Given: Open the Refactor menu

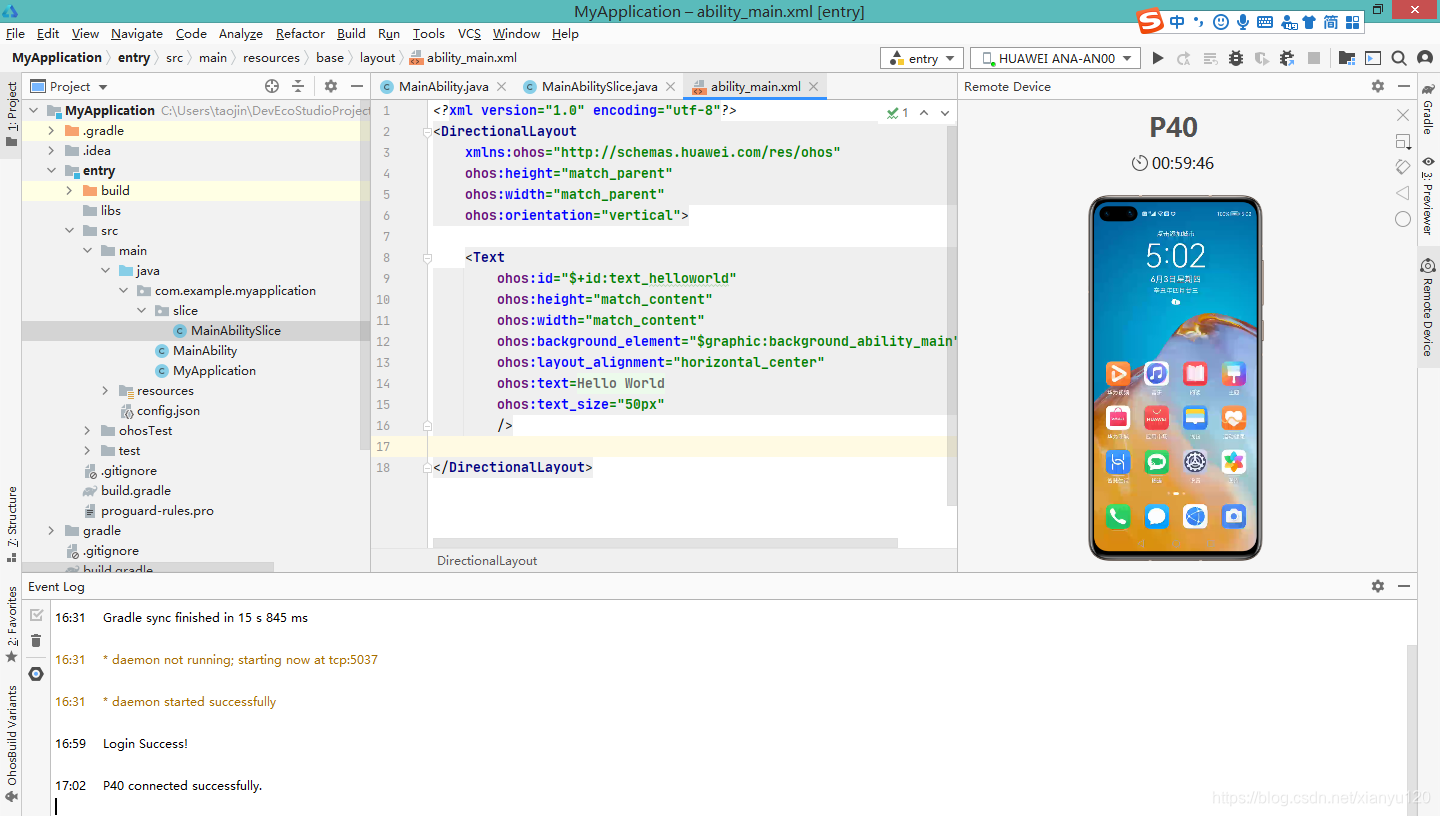Looking at the screenshot, I should click(x=300, y=33).
